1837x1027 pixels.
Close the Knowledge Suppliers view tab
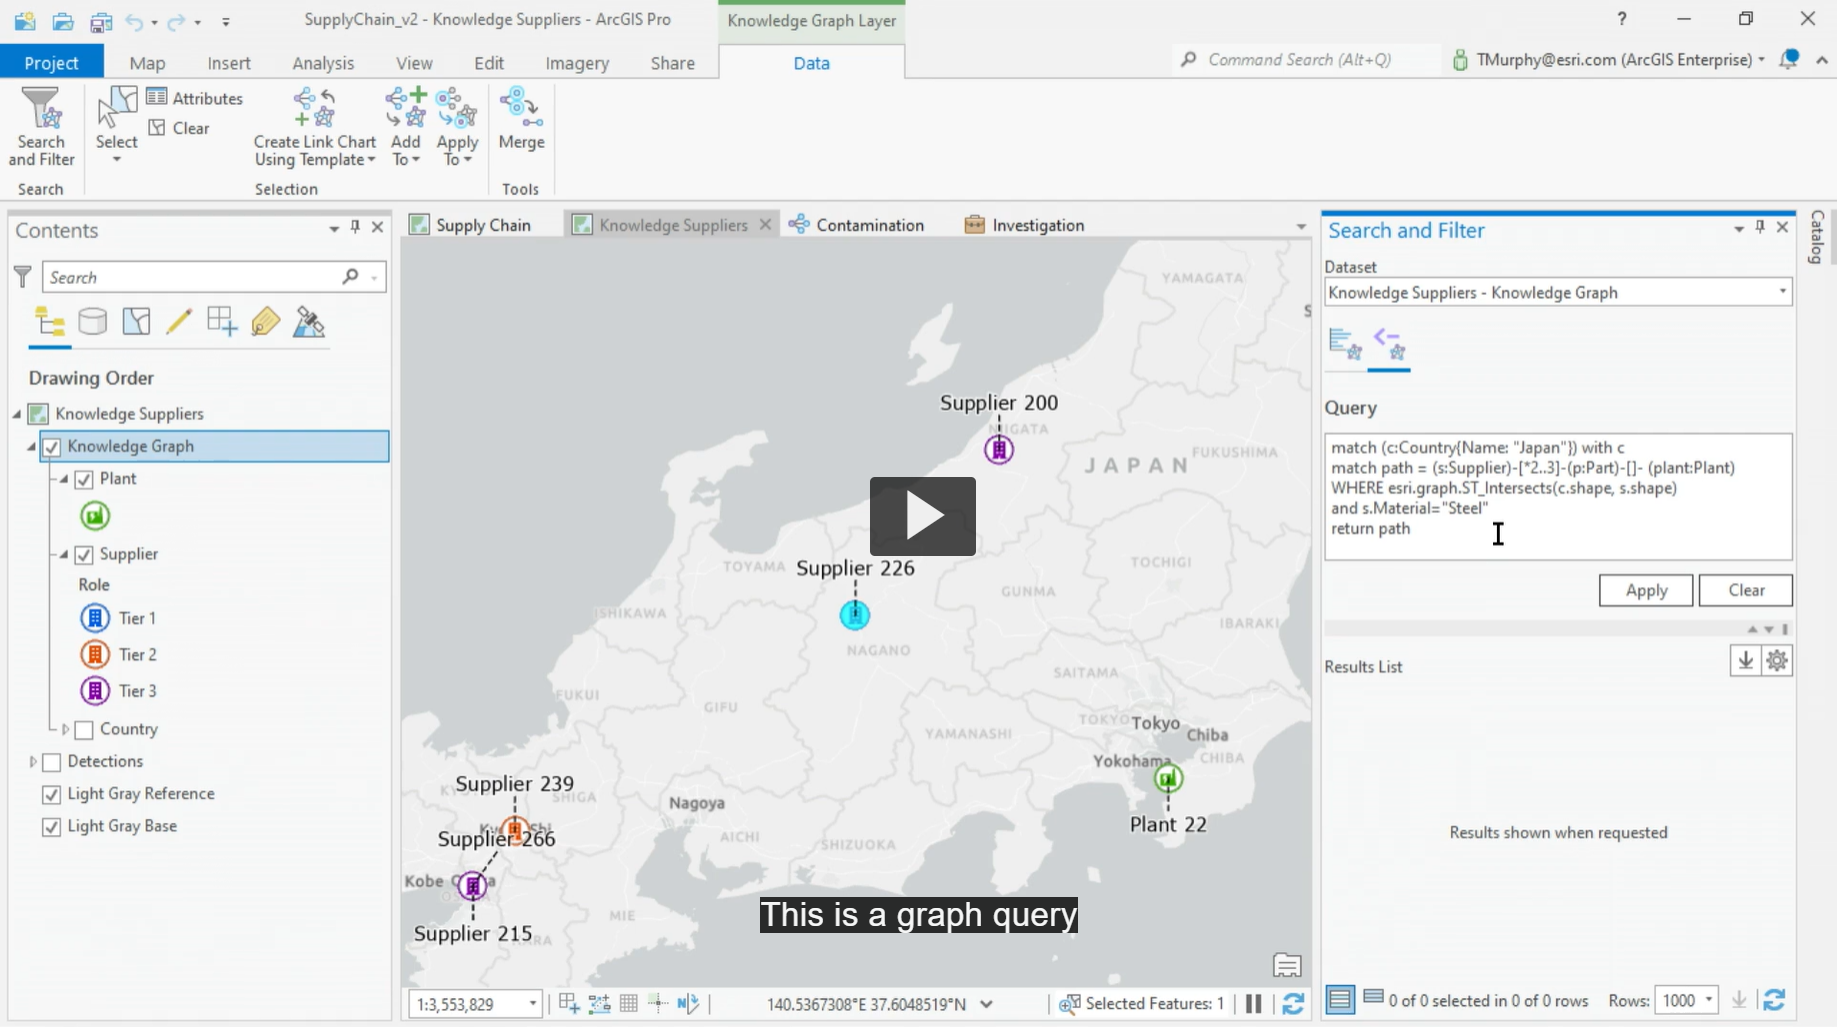[x=765, y=224]
